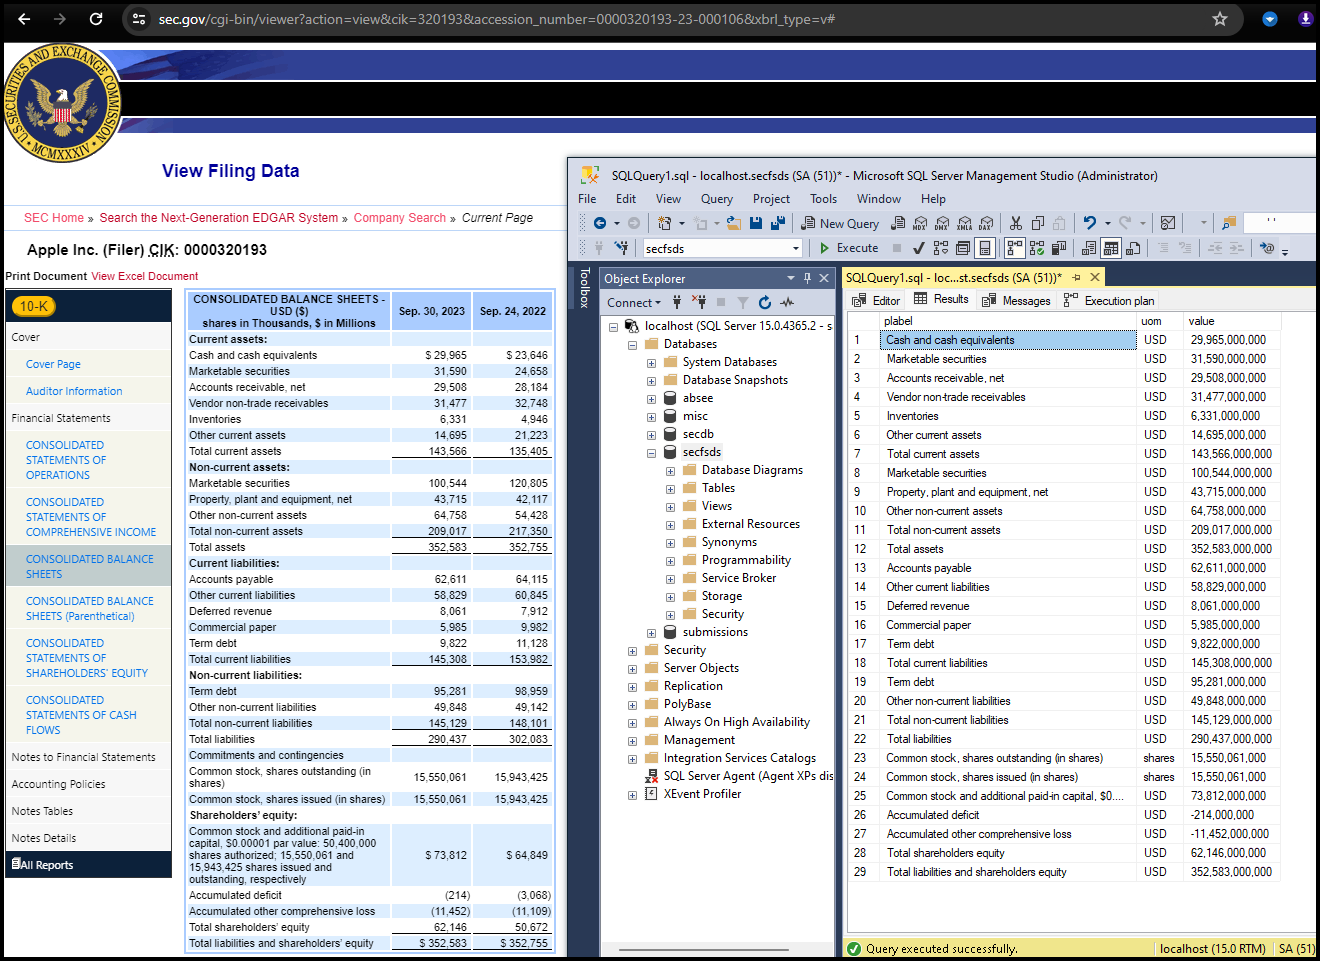Screen dimensions: 1320x961
Task: Switch to the Execution plan tab
Action: coord(1109,300)
